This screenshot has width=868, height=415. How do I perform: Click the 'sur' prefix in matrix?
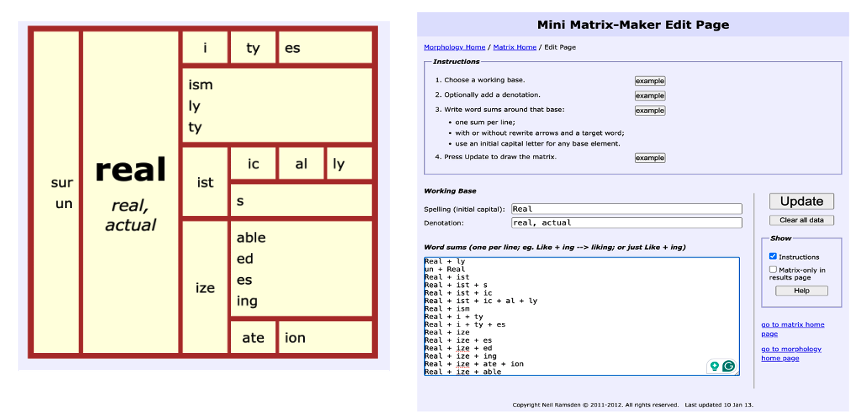point(62,183)
